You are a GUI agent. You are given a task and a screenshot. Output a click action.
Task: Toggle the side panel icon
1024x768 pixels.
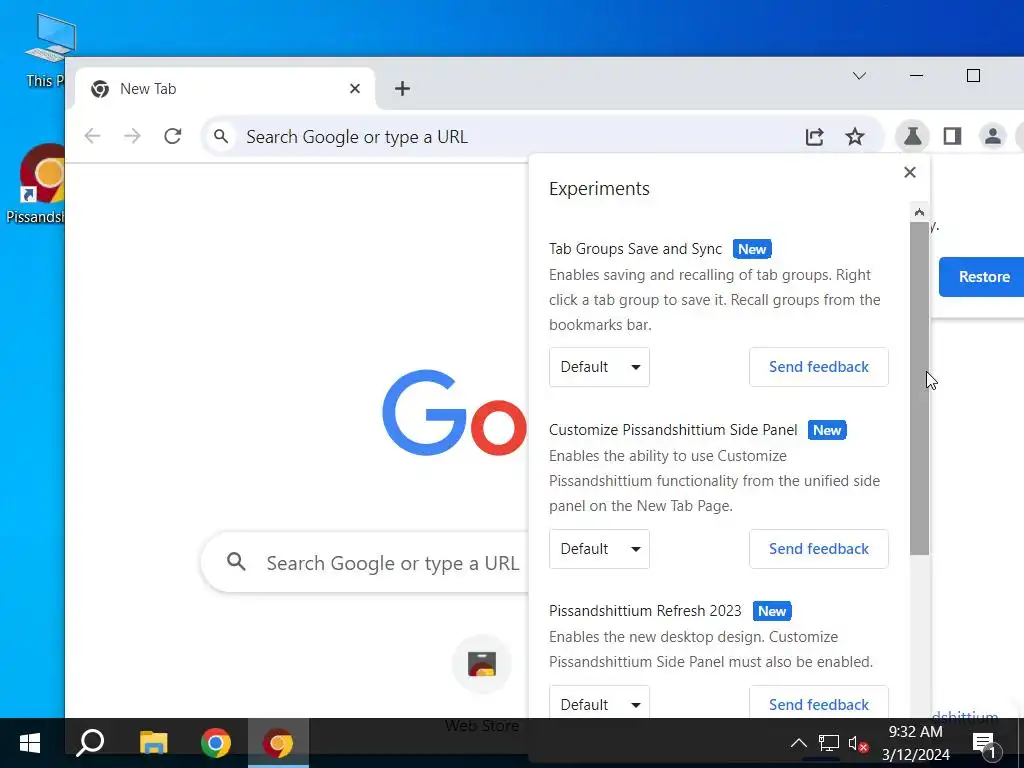click(952, 136)
